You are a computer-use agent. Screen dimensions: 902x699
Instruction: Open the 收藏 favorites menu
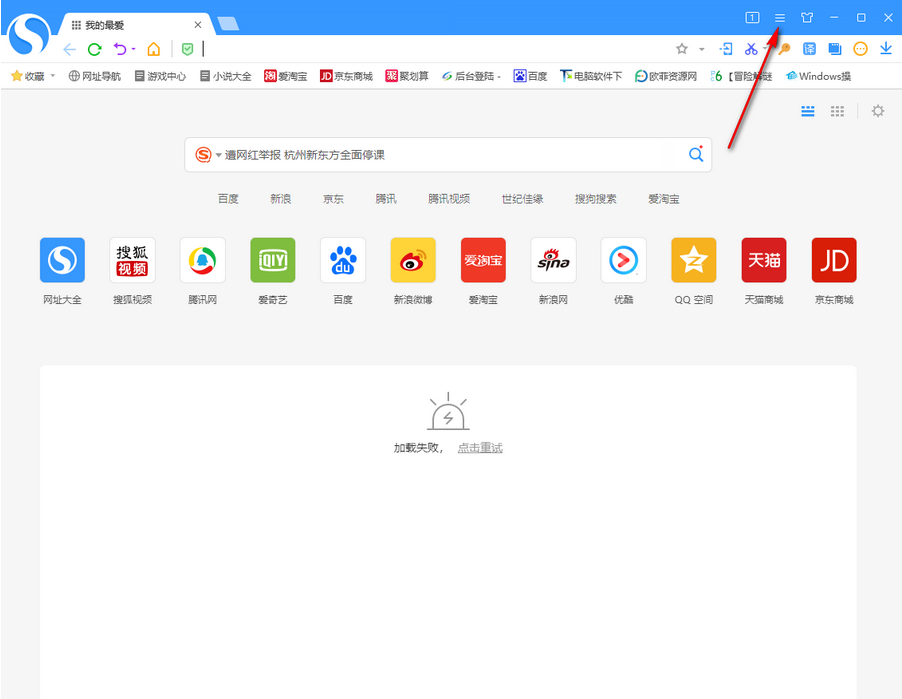pos(33,76)
